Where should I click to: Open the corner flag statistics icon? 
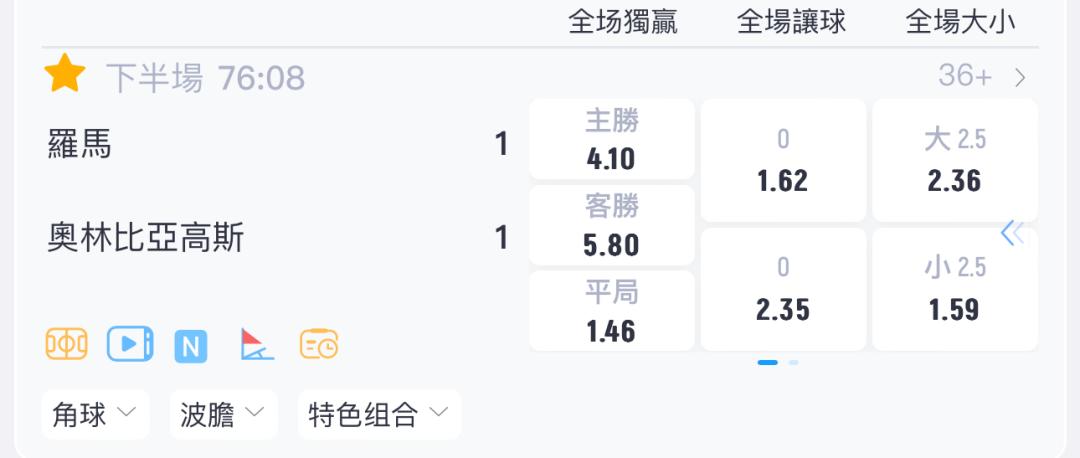pyautogui.click(x=256, y=344)
